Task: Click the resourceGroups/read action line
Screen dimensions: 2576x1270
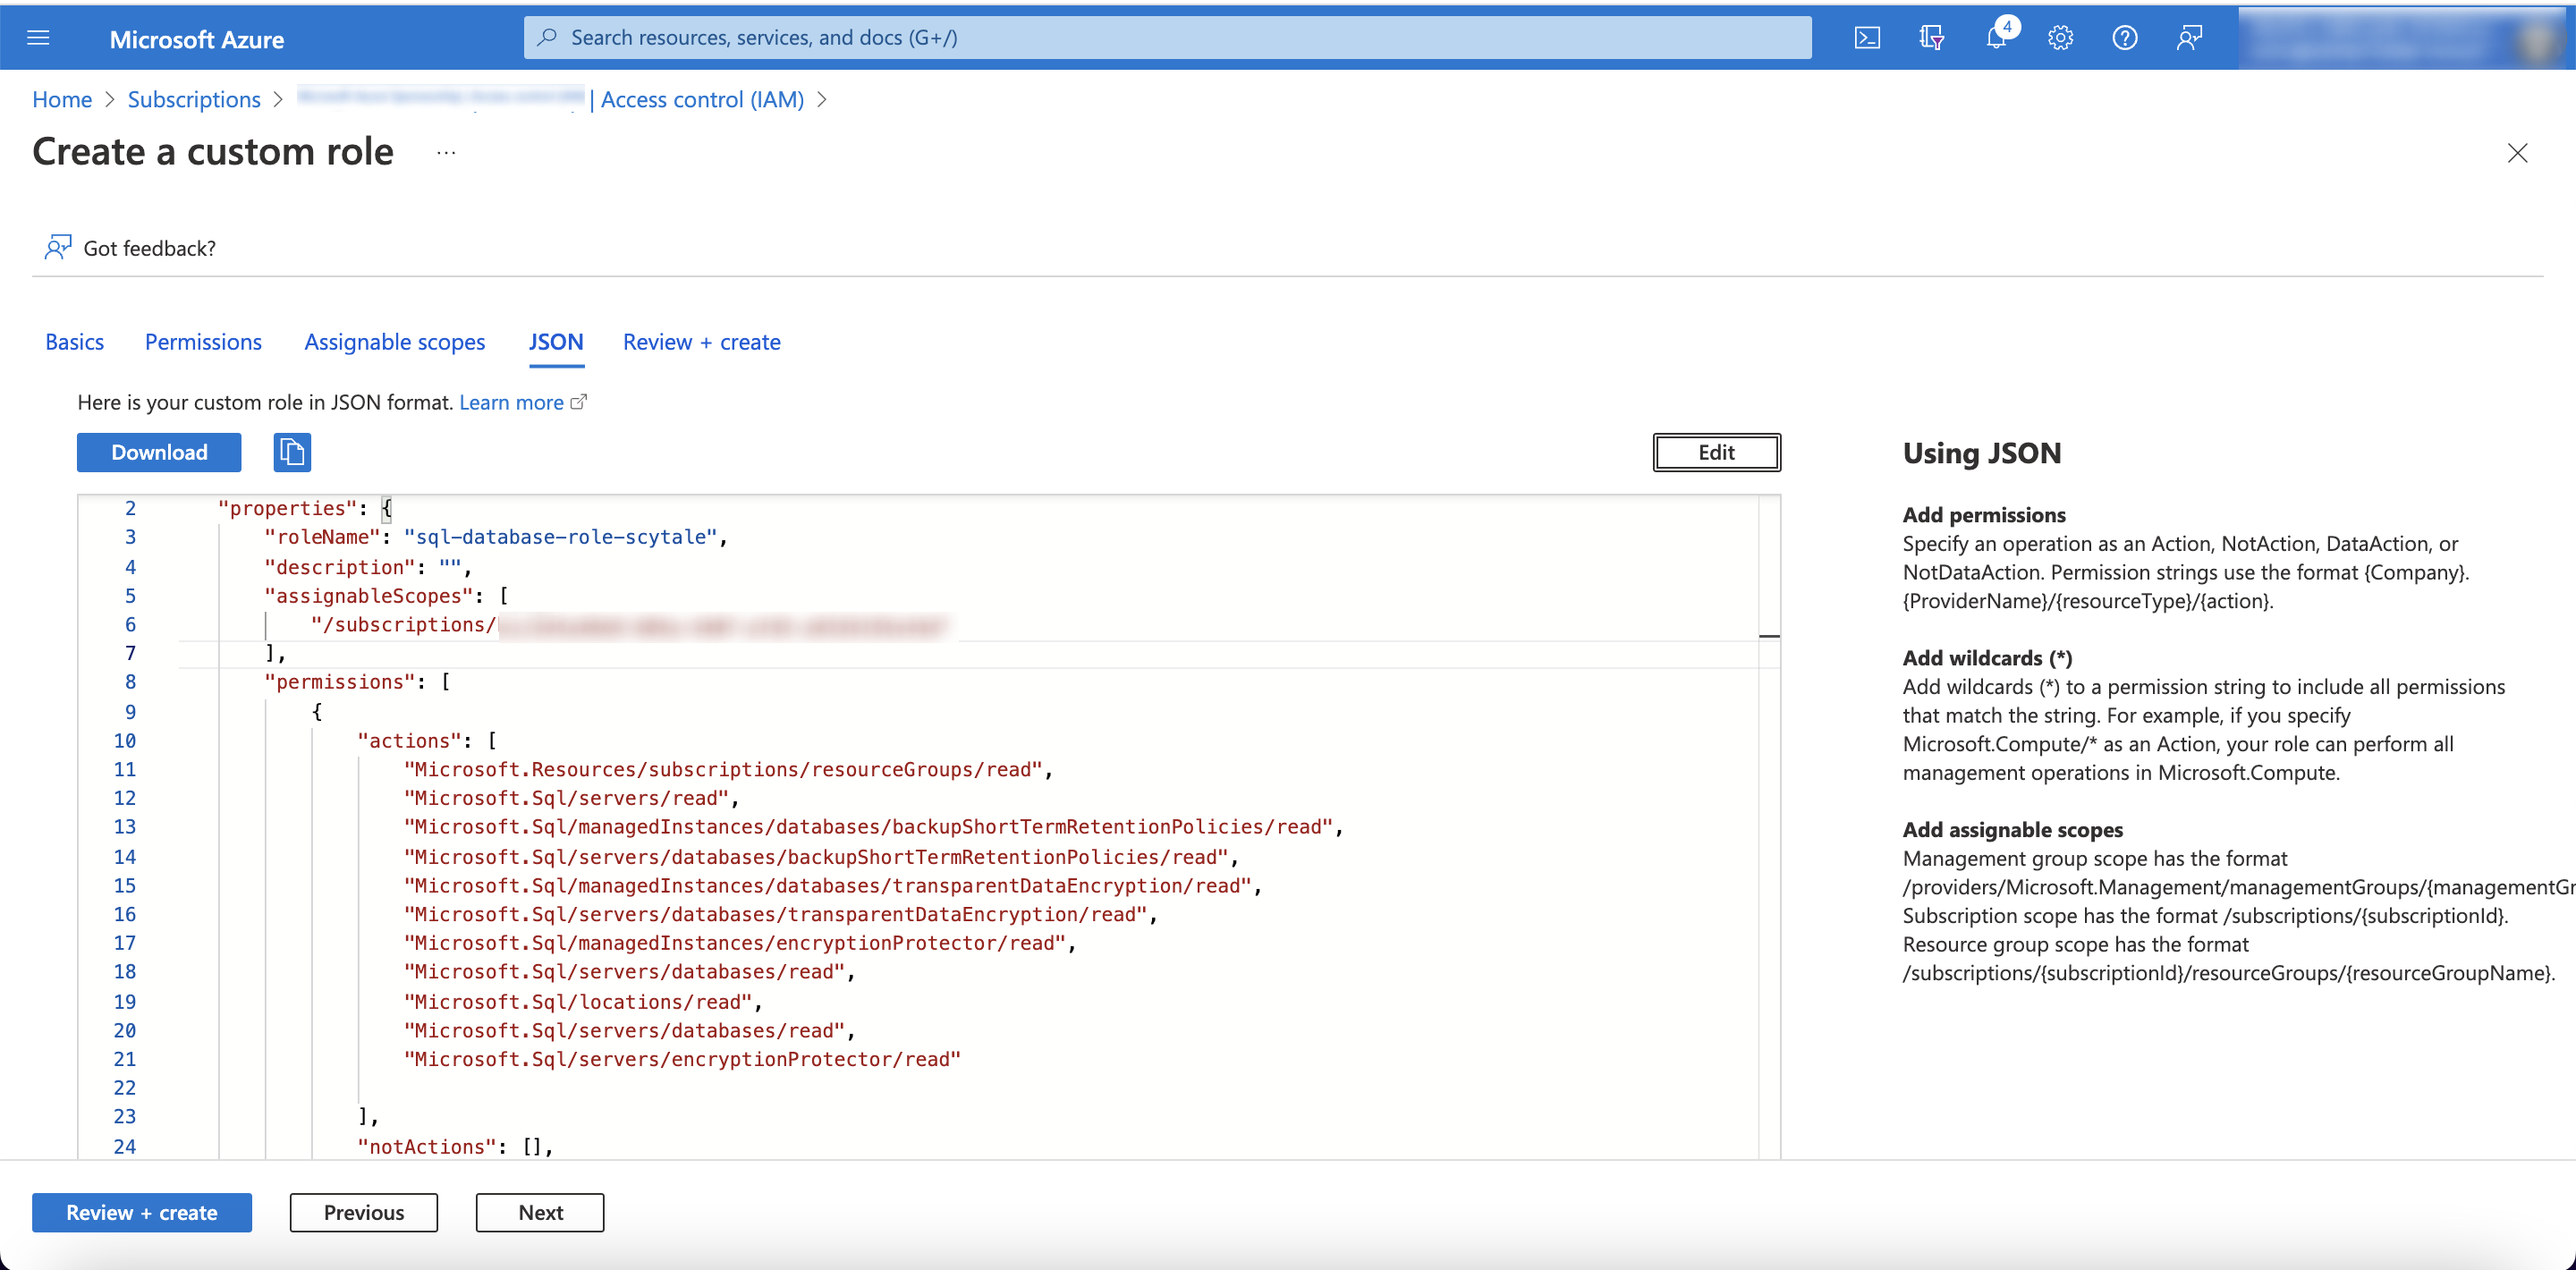Action: 728,769
